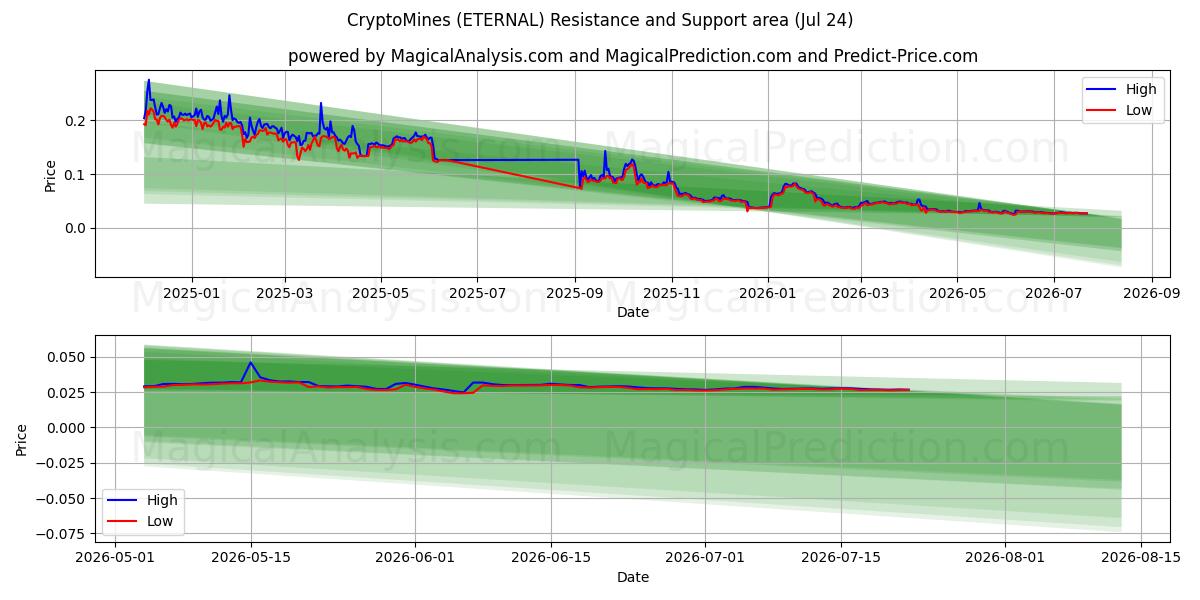Click the '2025-09' date tick label
Viewport: 1200px width, 600px height.
[x=575, y=293]
